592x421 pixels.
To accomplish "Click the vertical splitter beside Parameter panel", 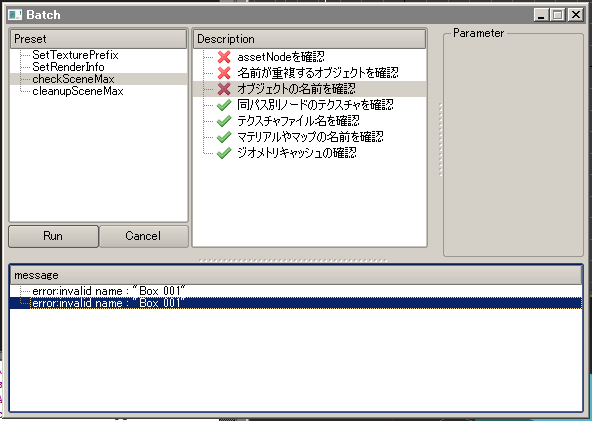I will point(440,140).
